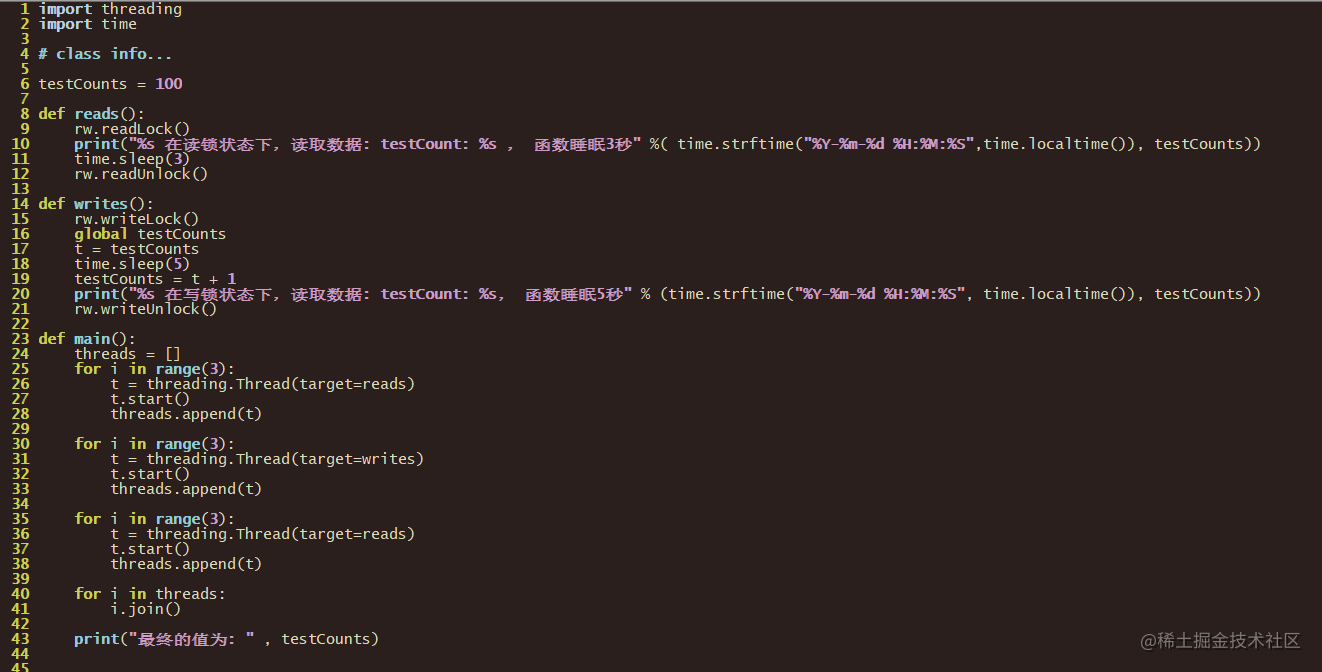This screenshot has height=672, width=1322.
Task: Click the 'rw.readUnlock()' call
Action: [x=141, y=174]
